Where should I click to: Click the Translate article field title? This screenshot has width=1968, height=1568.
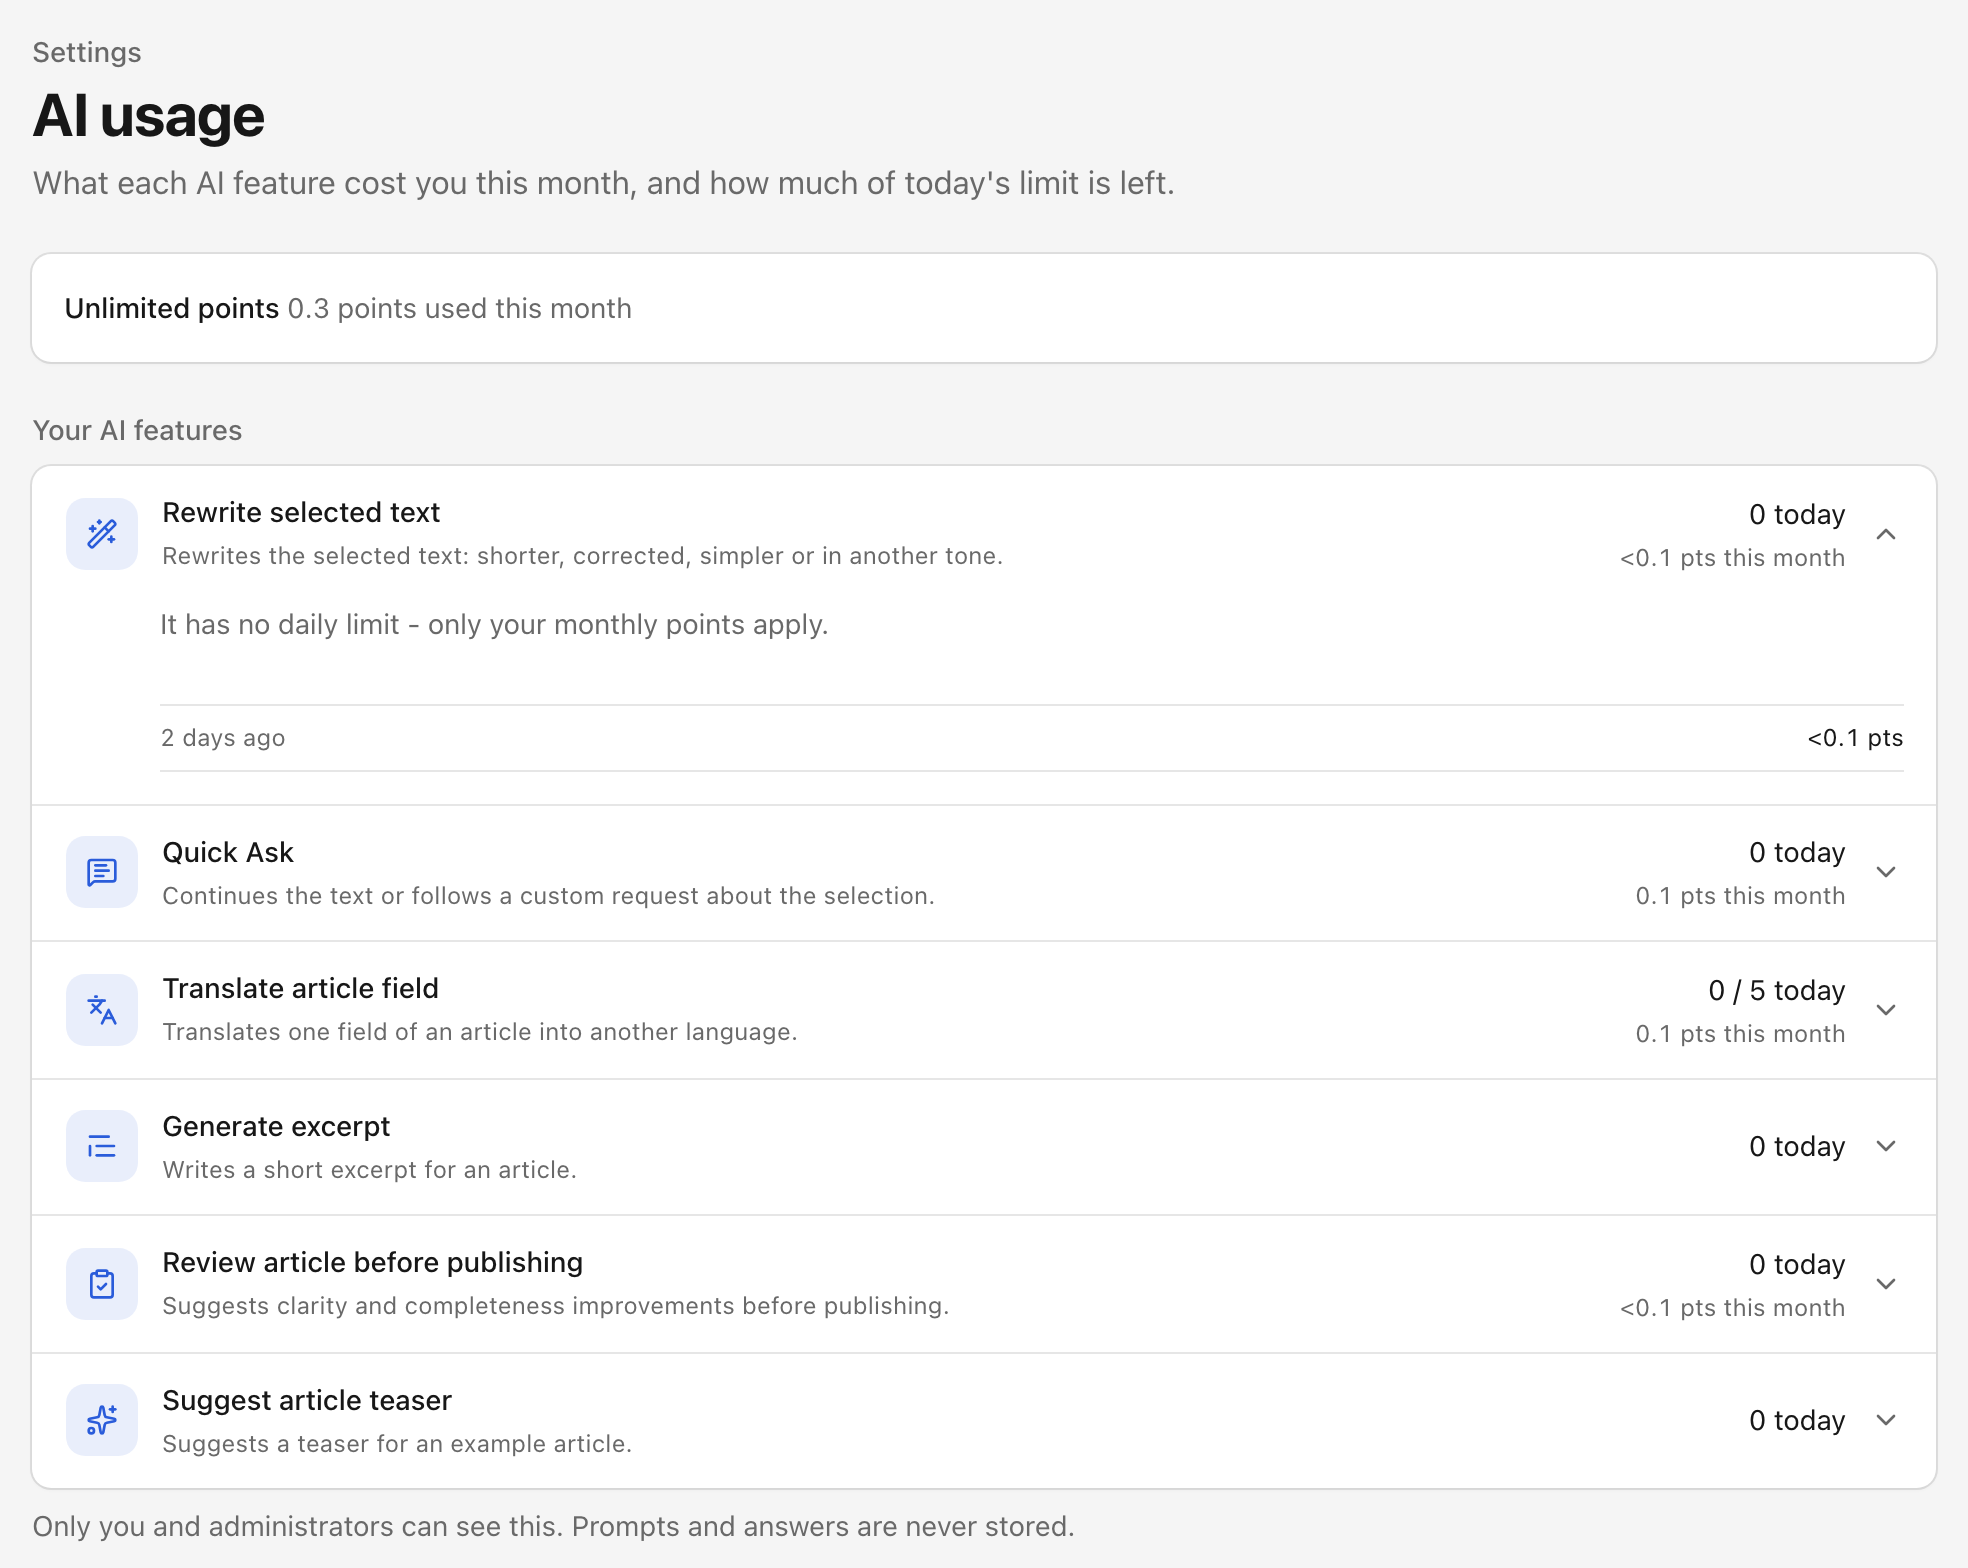point(301,988)
